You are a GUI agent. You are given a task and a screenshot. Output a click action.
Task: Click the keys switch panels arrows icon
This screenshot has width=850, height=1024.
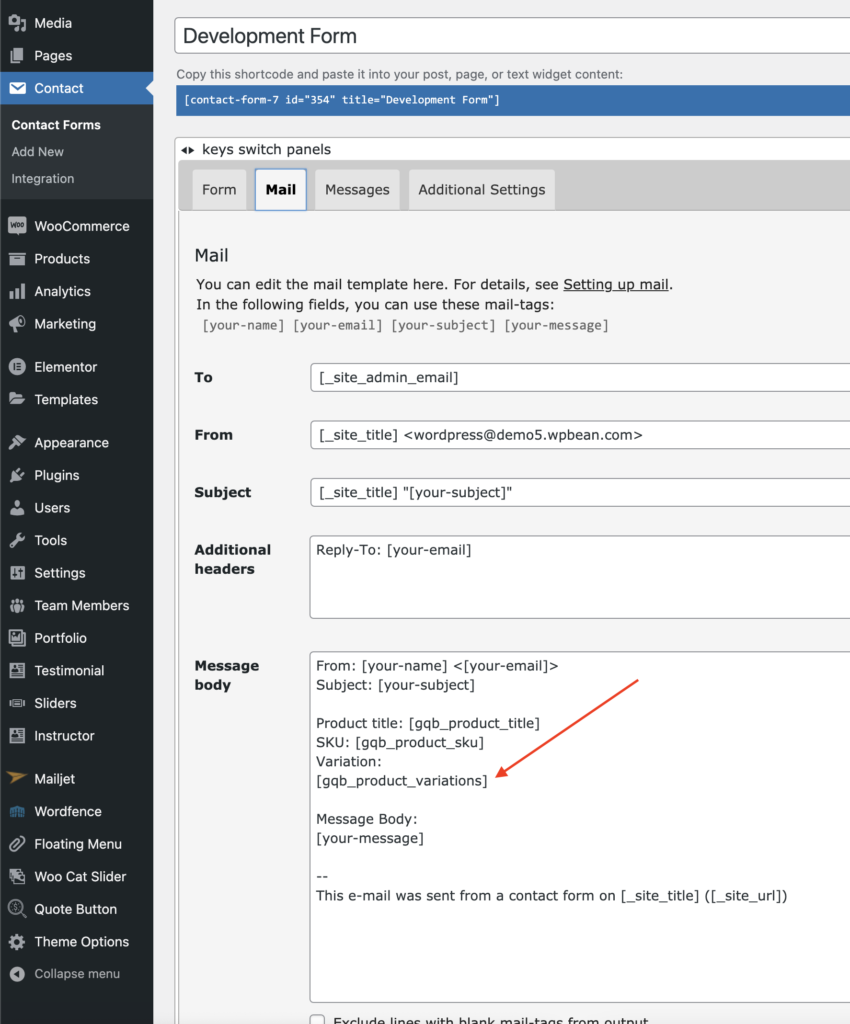click(x=188, y=150)
